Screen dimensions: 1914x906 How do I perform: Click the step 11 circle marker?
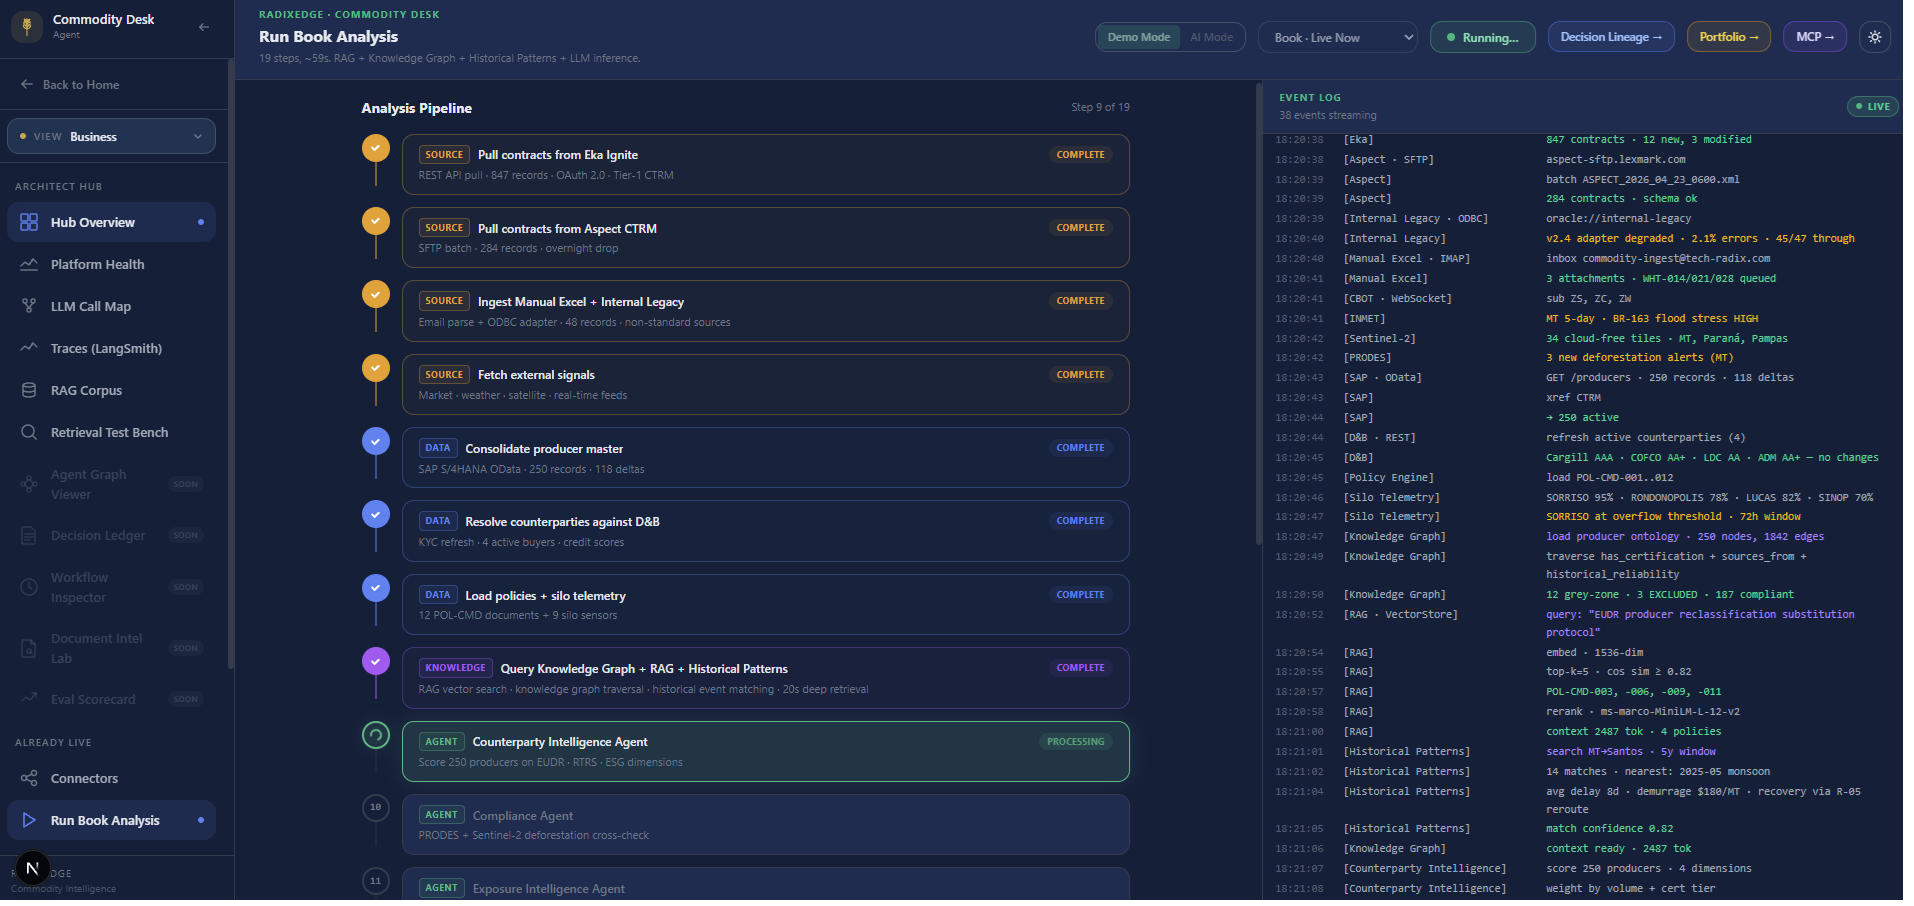376,881
